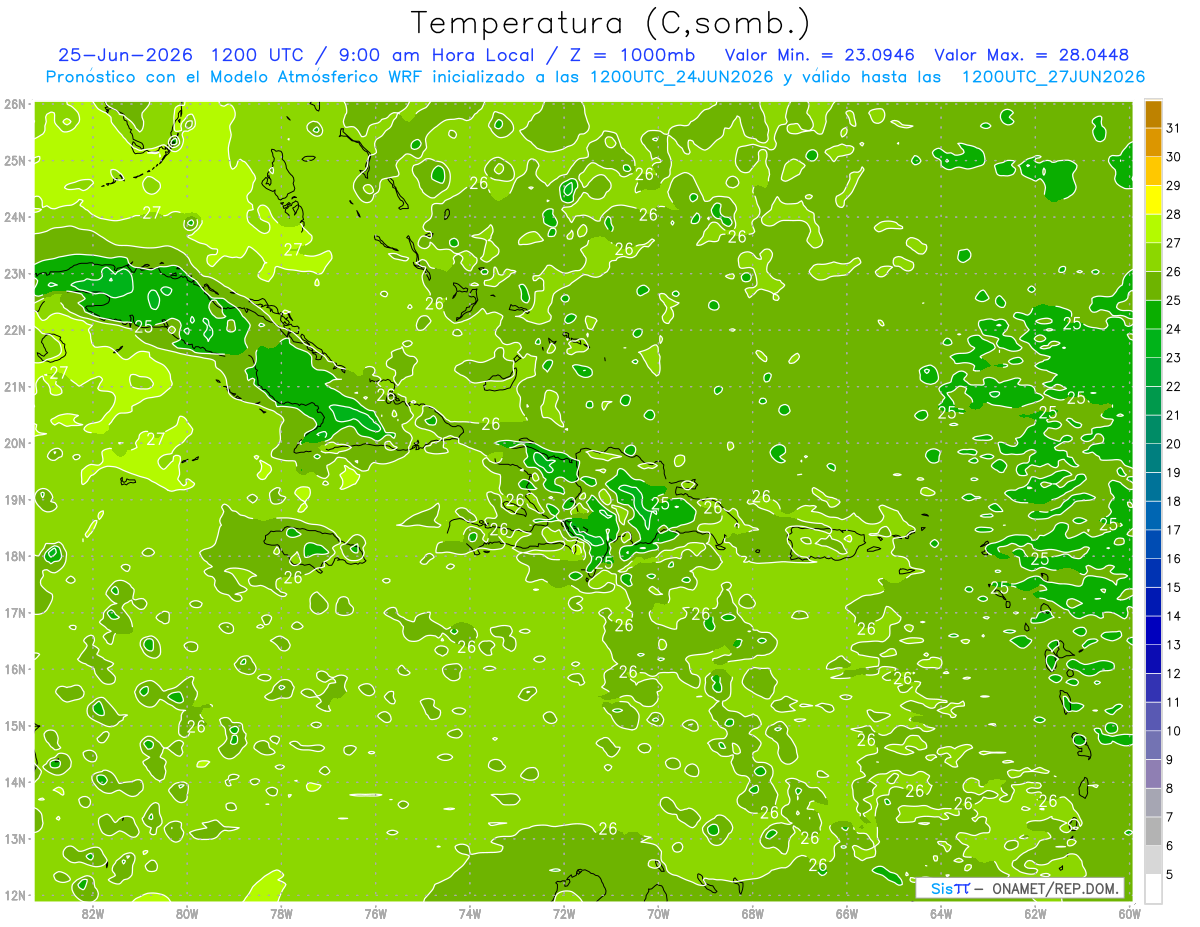
Task: Click the colorbar label "24"
Action: [x=1173, y=329]
